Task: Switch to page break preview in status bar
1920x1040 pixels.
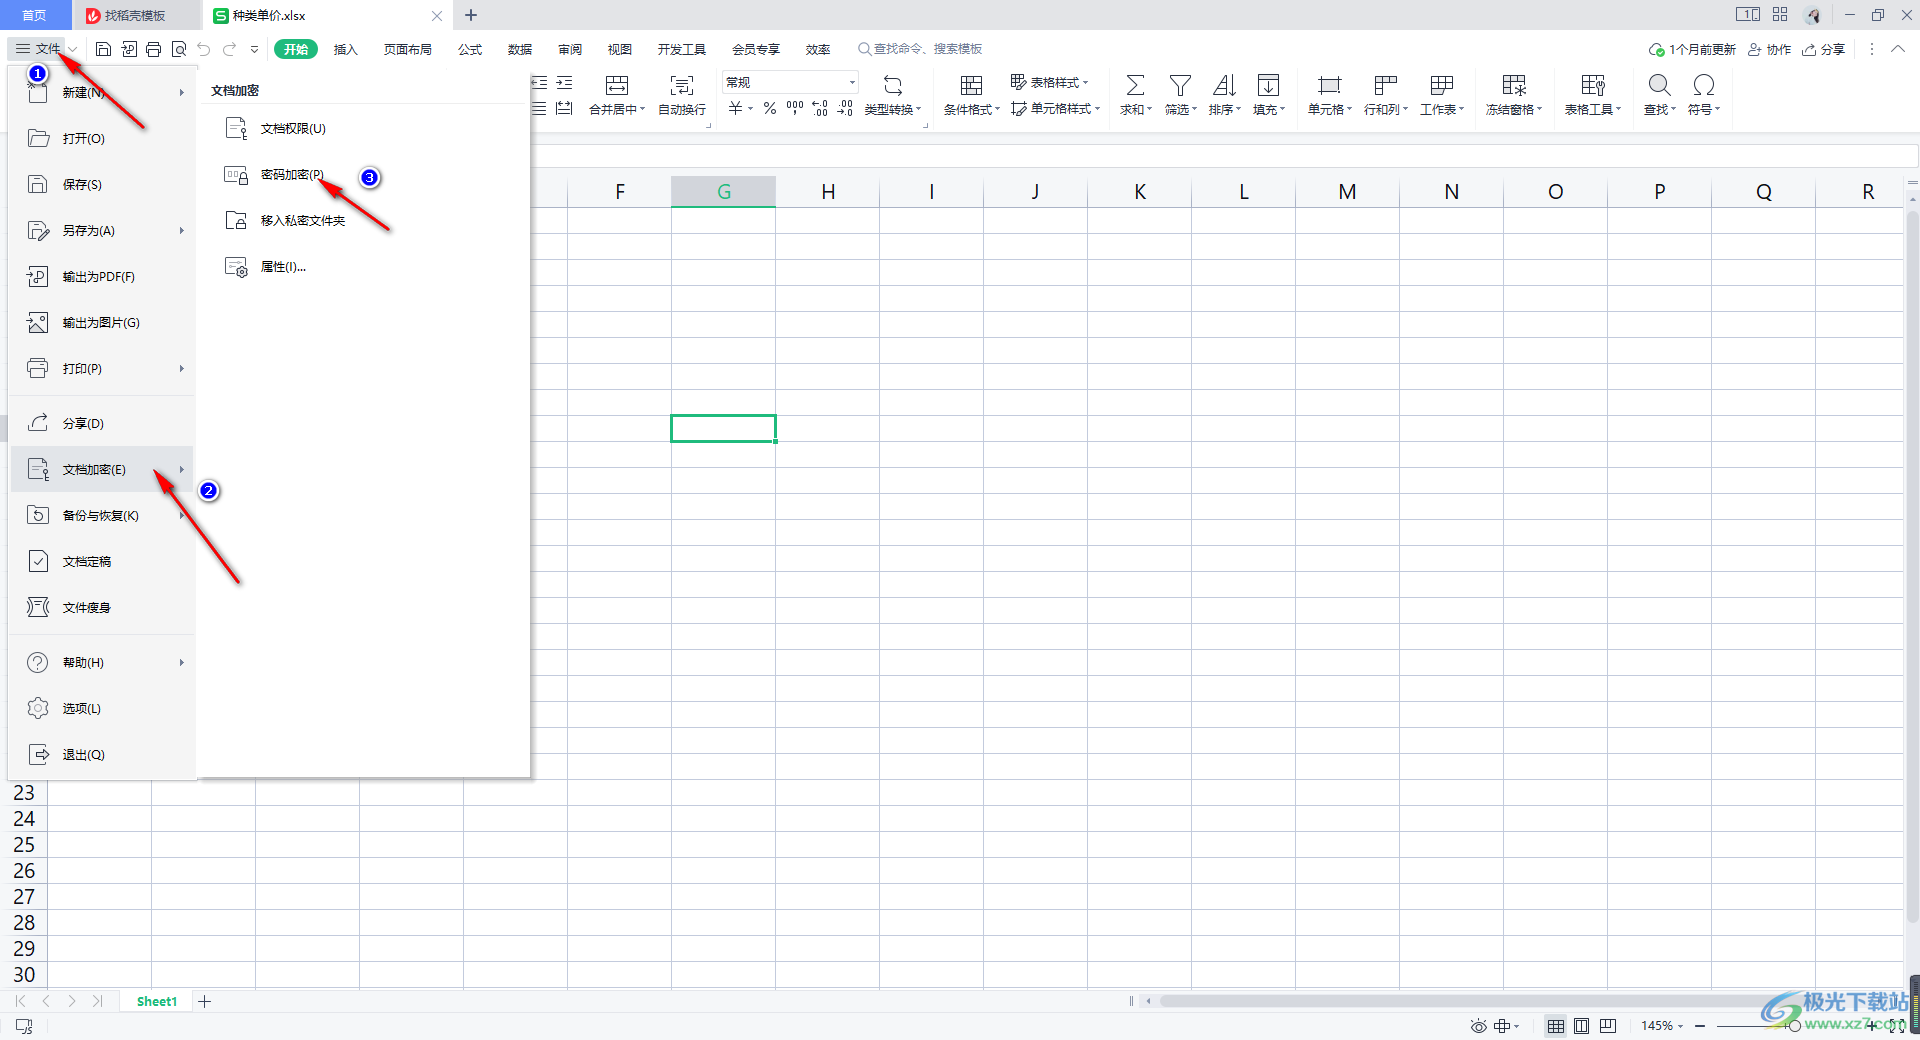Action: click(x=1608, y=1026)
